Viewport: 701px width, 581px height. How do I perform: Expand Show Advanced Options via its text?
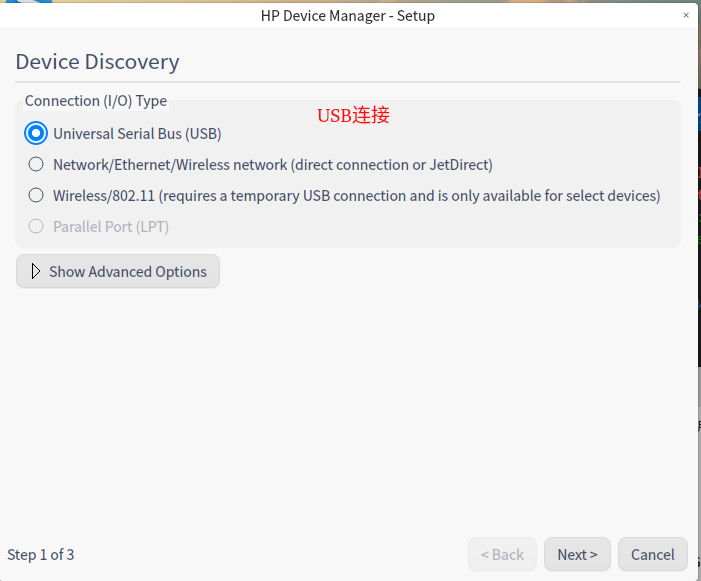128,271
